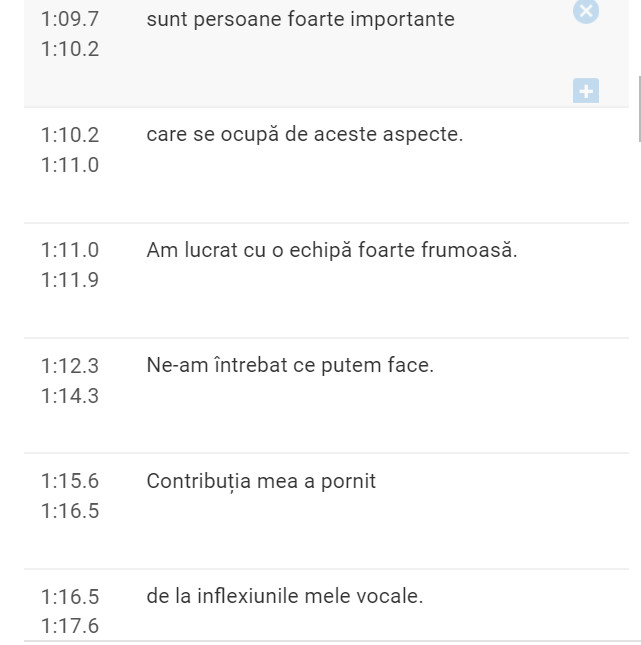This screenshot has width=641, height=645.
Task: Click the 1:11.9 end timestamp
Action: (x=70, y=280)
